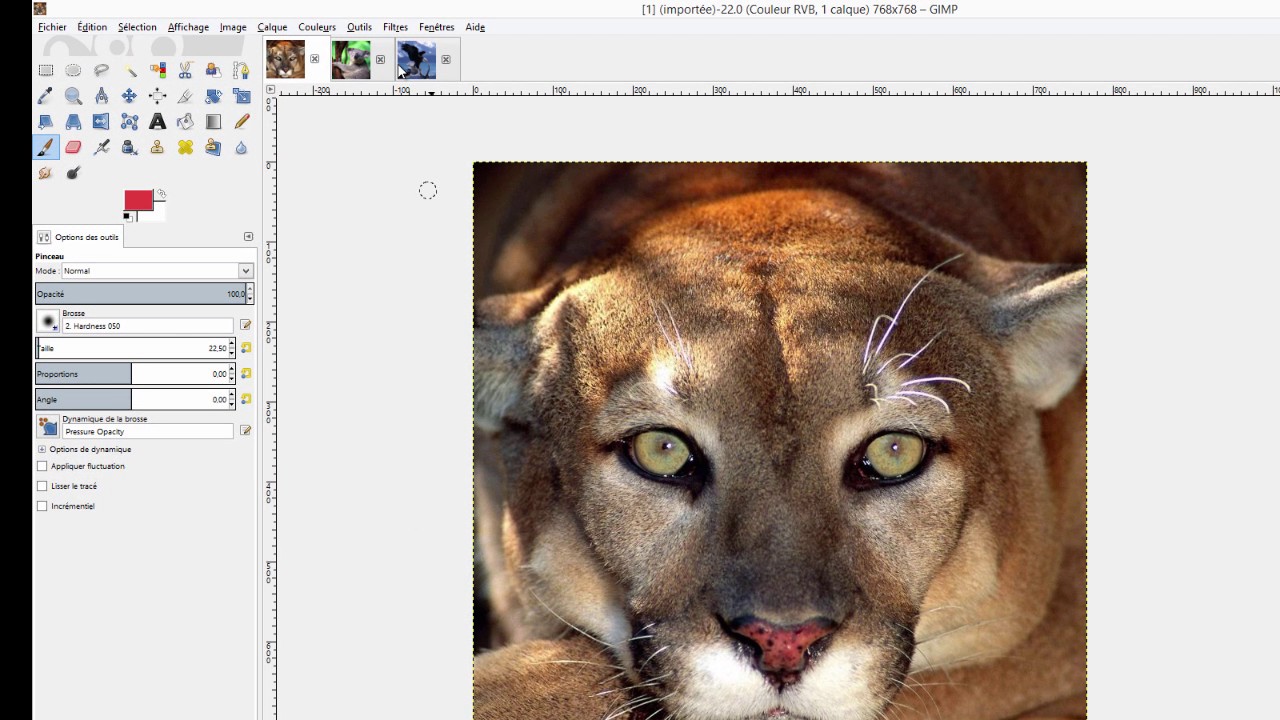Viewport: 1280px width, 720px height.
Task: Open the brush preview selector button
Action: pos(48,321)
